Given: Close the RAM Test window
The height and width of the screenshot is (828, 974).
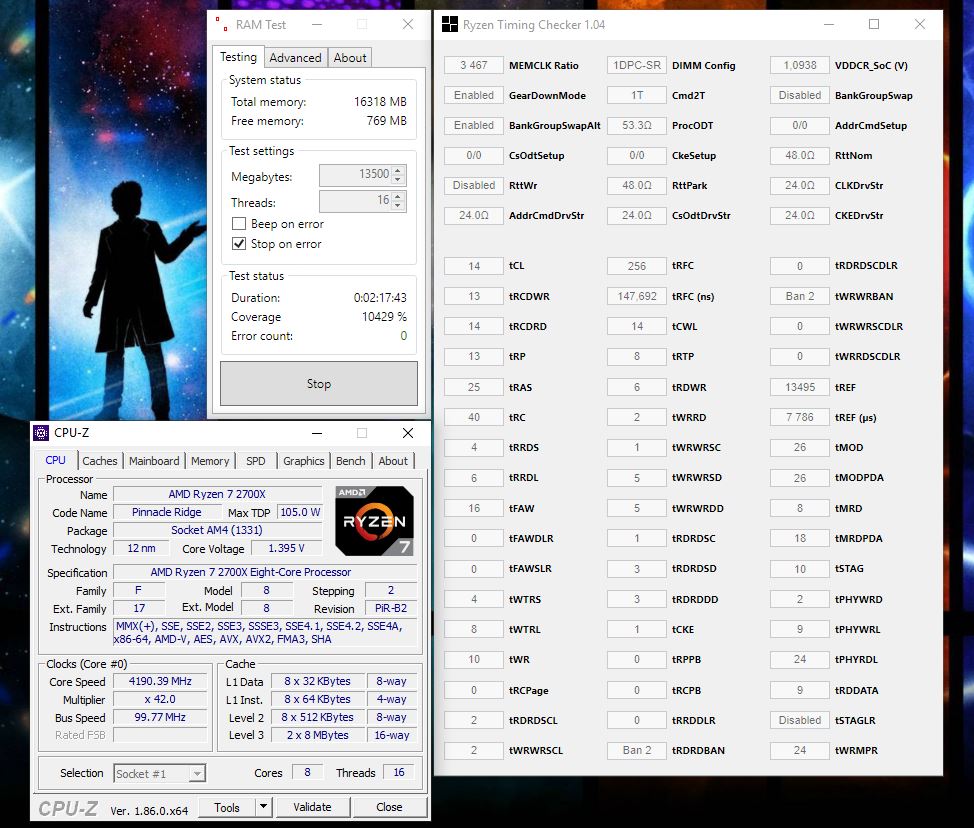Looking at the screenshot, I should pyautogui.click(x=407, y=25).
